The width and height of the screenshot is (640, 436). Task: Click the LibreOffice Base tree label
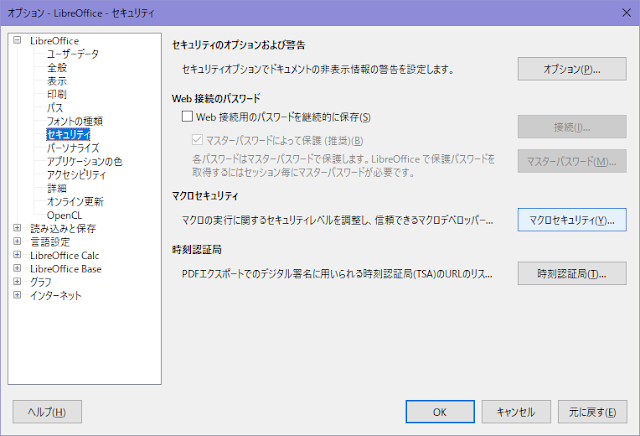click(66, 269)
